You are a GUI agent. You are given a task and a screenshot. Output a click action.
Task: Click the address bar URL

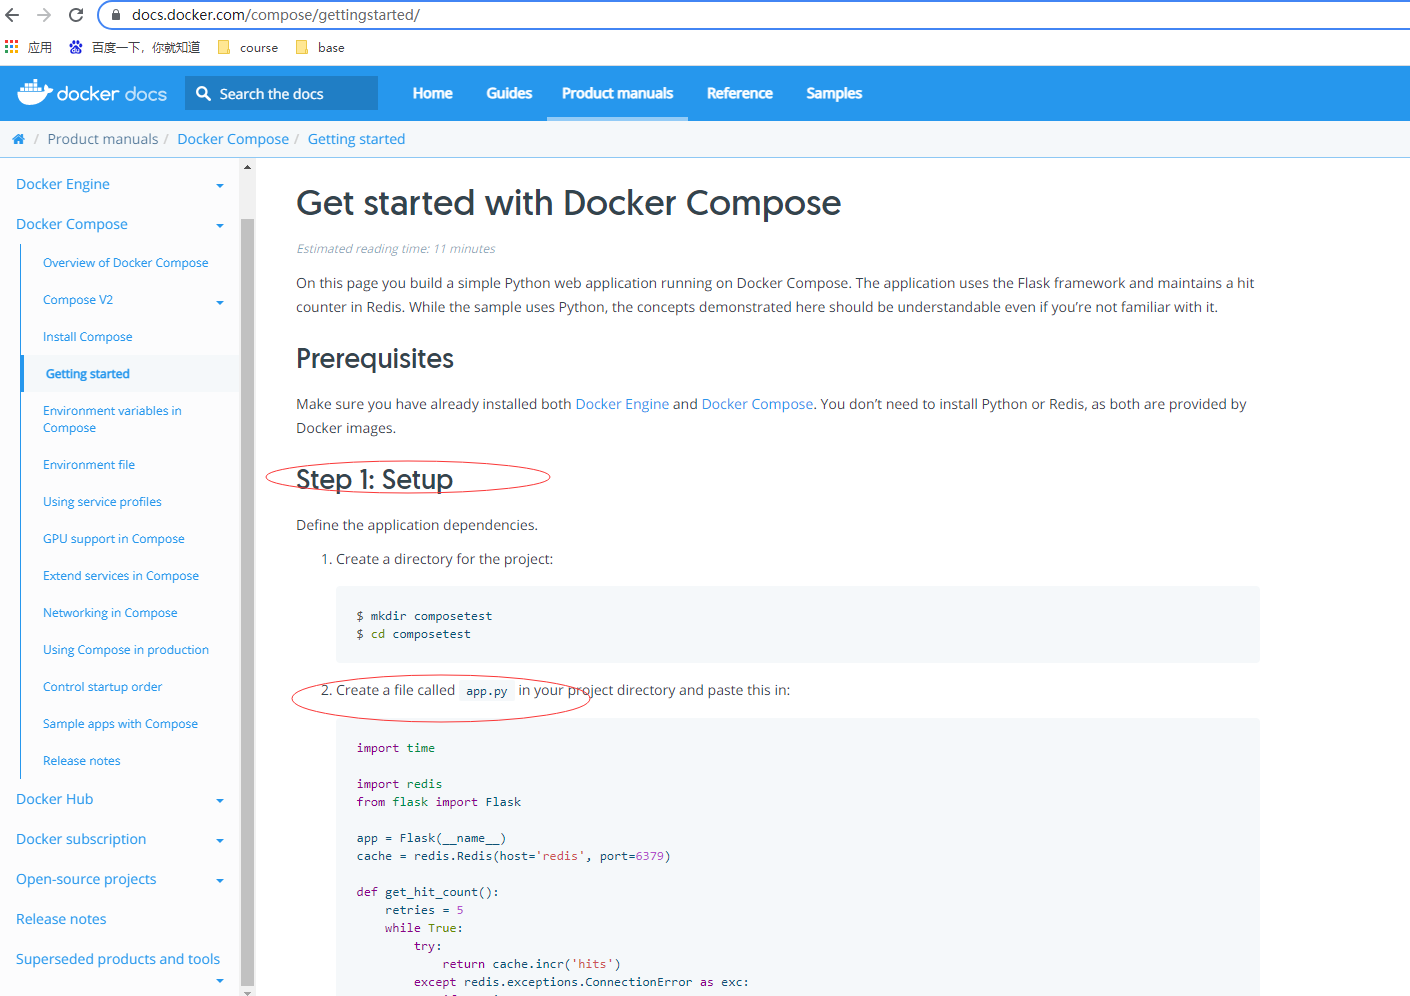[276, 15]
